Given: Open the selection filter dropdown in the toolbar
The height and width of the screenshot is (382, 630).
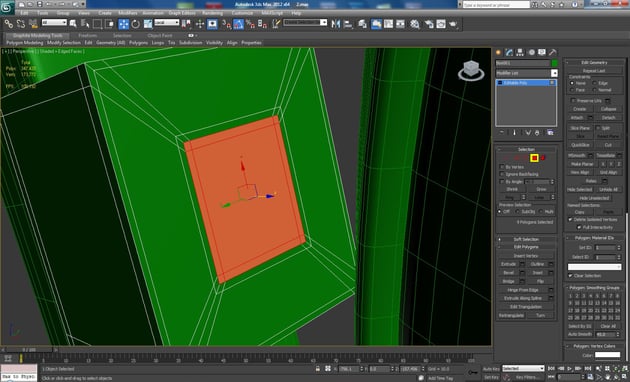Looking at the screenshot, I should coord(54,23).
